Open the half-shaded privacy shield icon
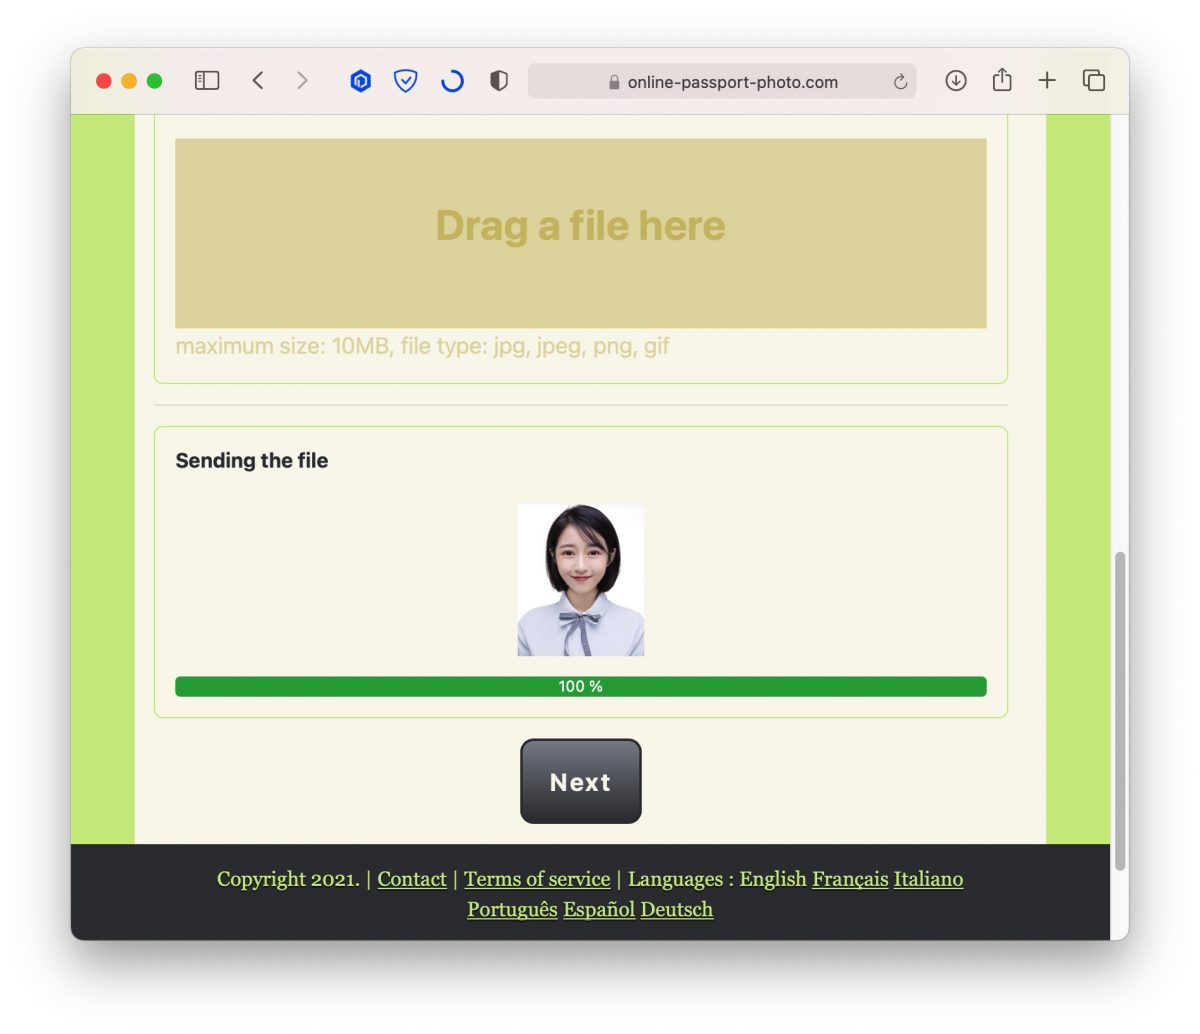This screenshot has width=1200, height=1034. click(x=499, y=81)
